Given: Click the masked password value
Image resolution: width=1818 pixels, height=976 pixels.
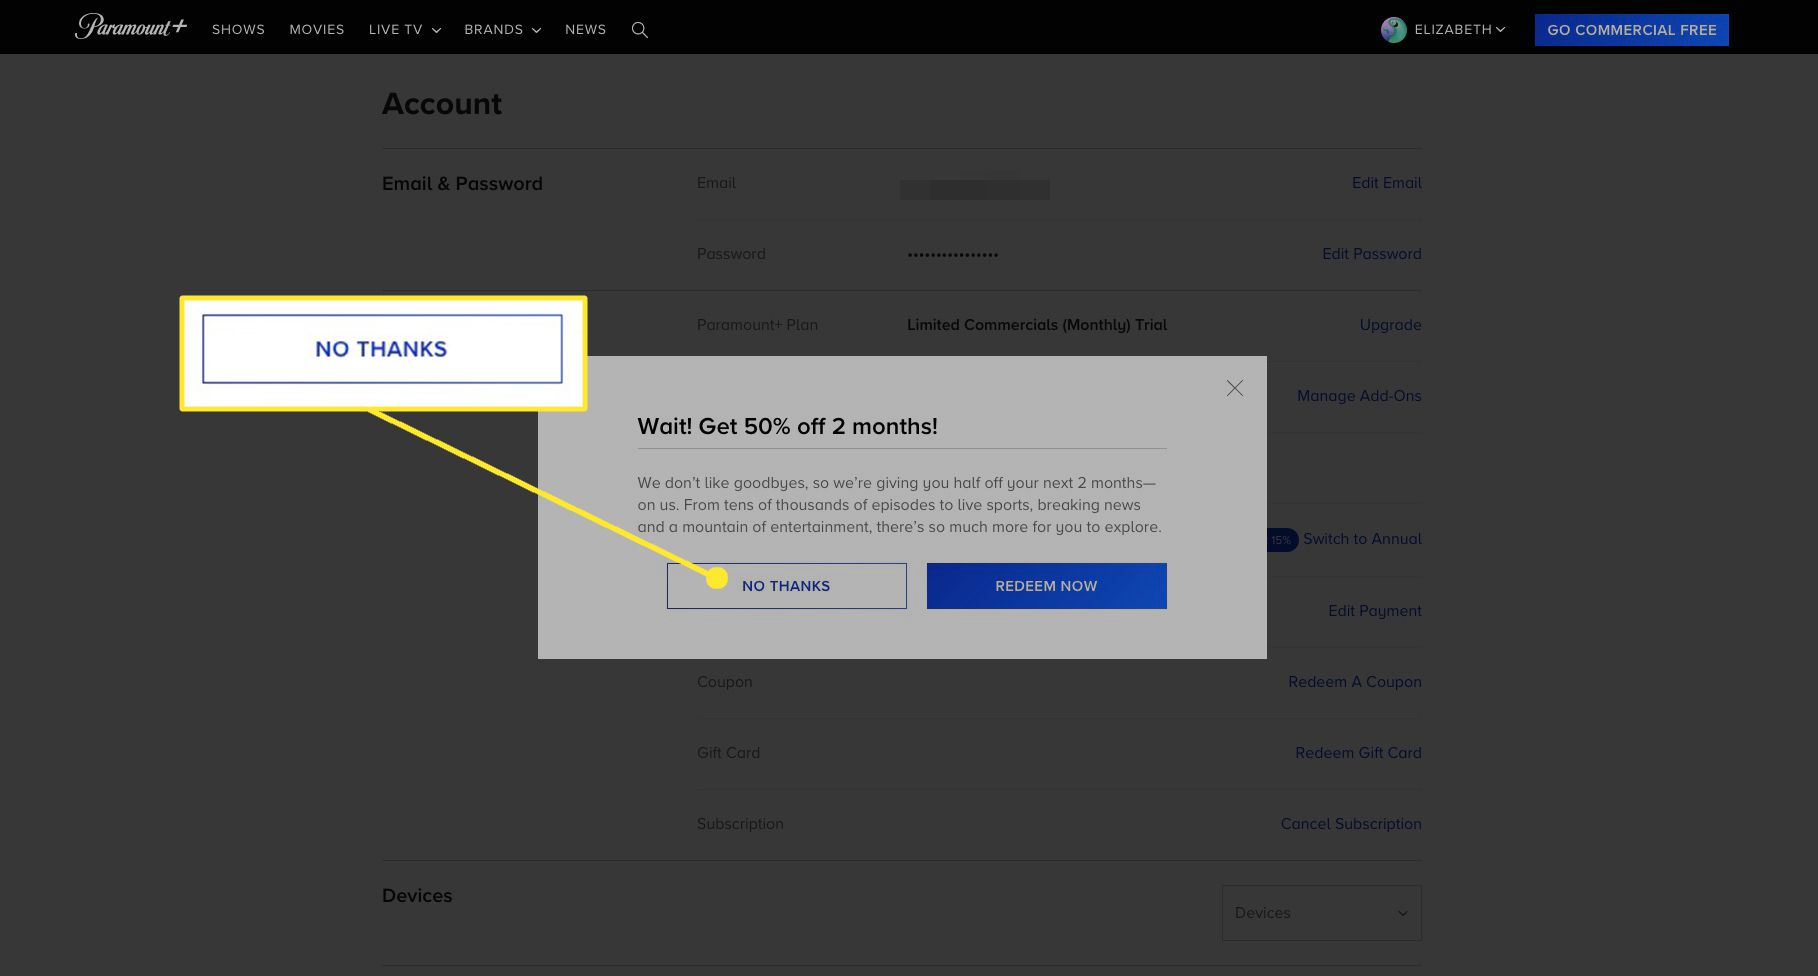Looking at the screenshot, I should tap(952, 255).
